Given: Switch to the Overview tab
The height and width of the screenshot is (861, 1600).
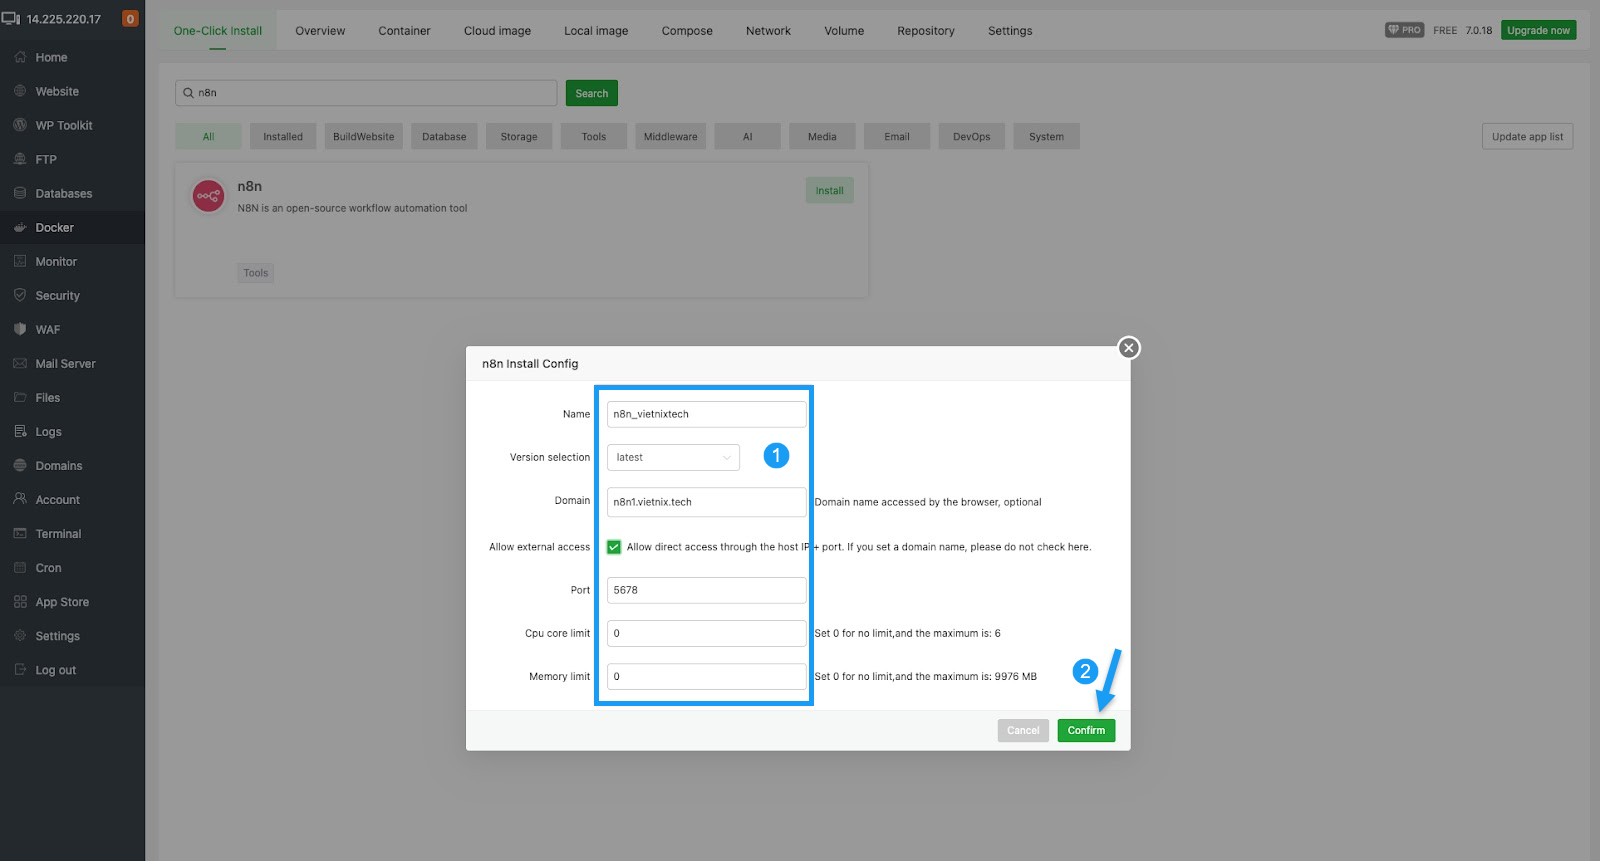Looking at the screenshot, I should pyautogui.click(x=320, y=31).
